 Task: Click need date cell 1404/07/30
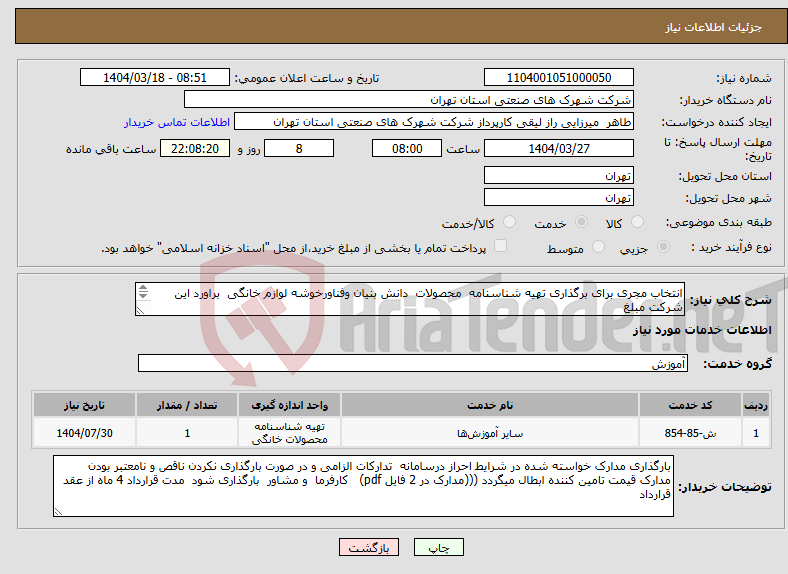84,433
